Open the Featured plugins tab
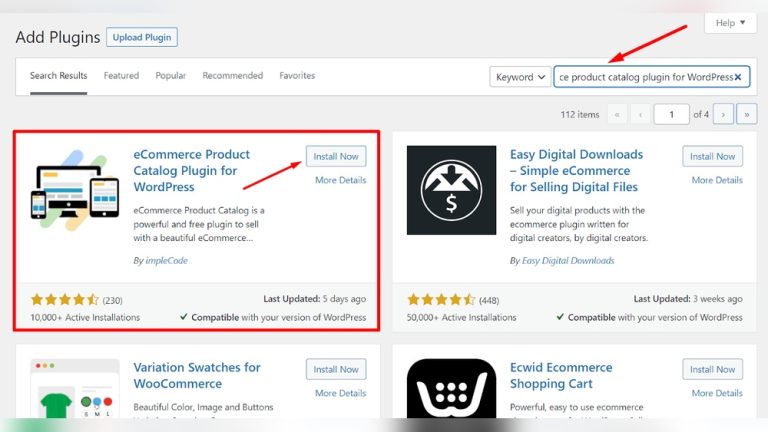 [121, 75]
